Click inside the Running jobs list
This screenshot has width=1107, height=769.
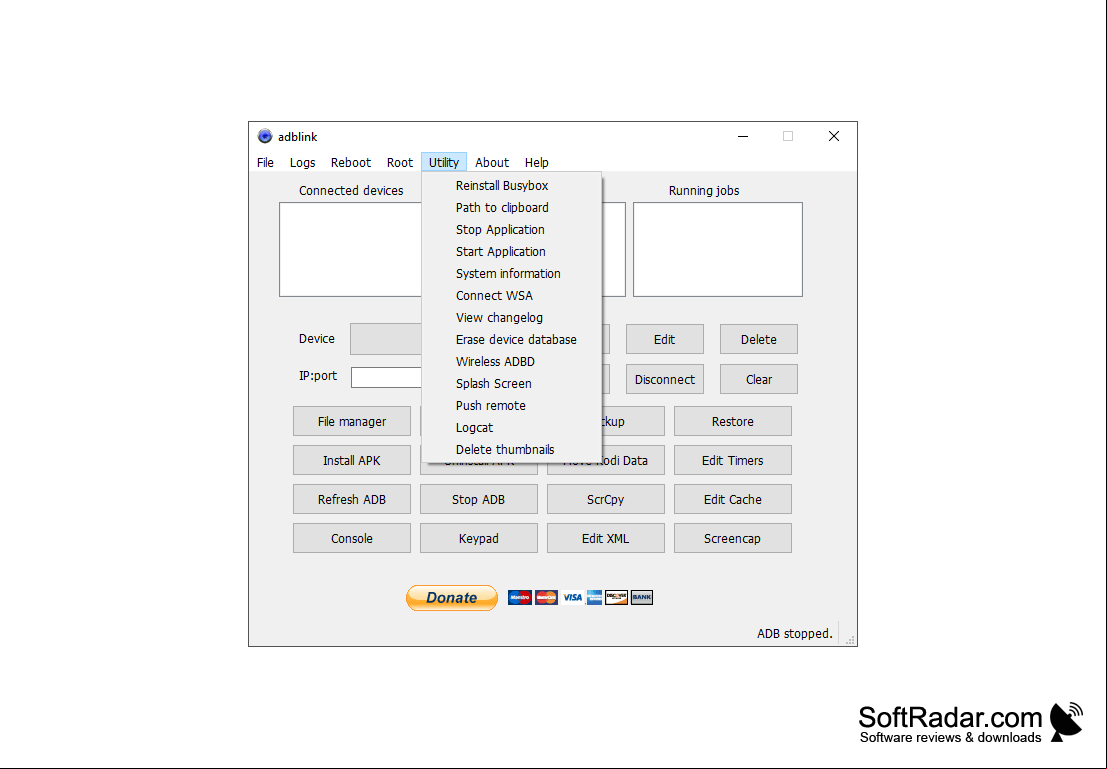(718, 249)
